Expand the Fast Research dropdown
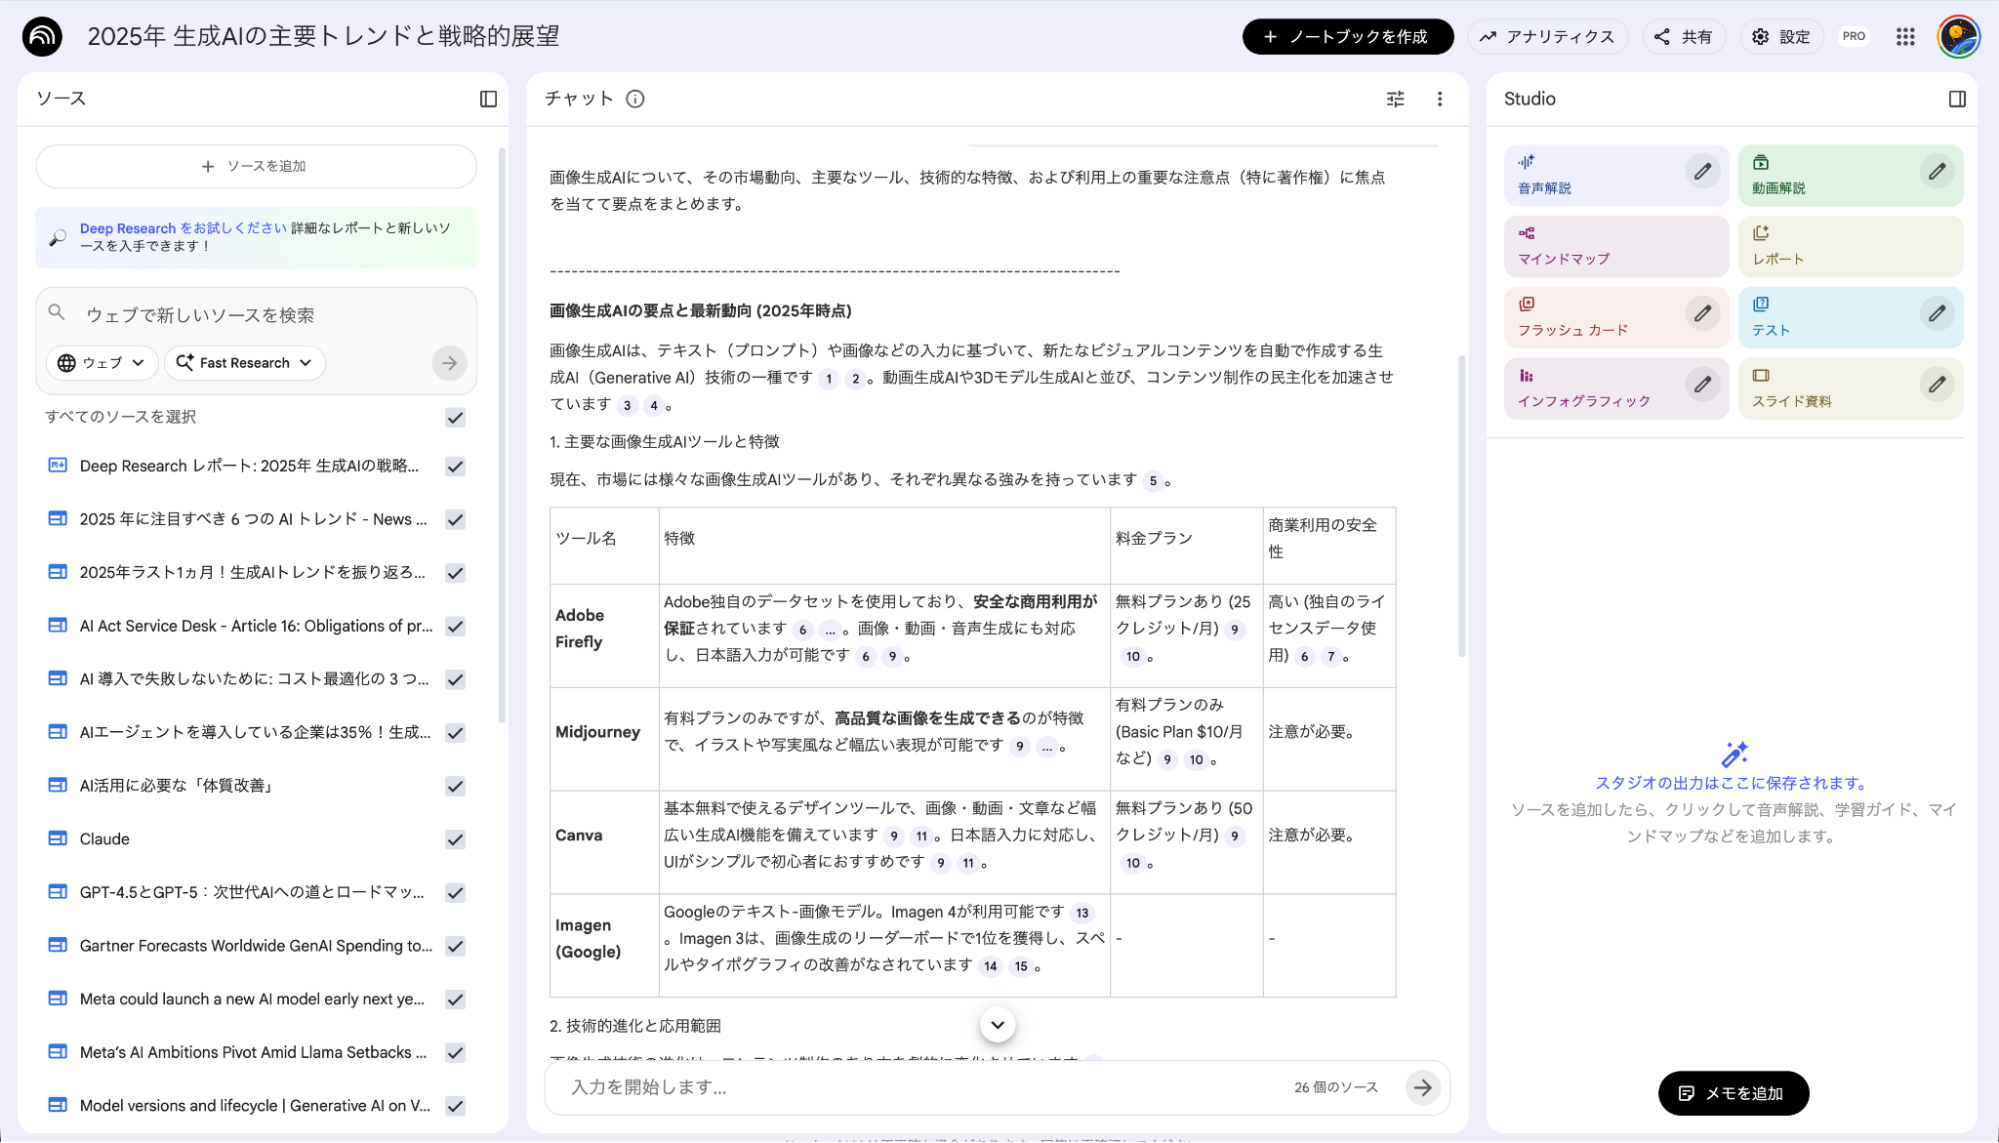Image resolution: width=1999 pixels, height=1143 pixels. tap(244, 363)
